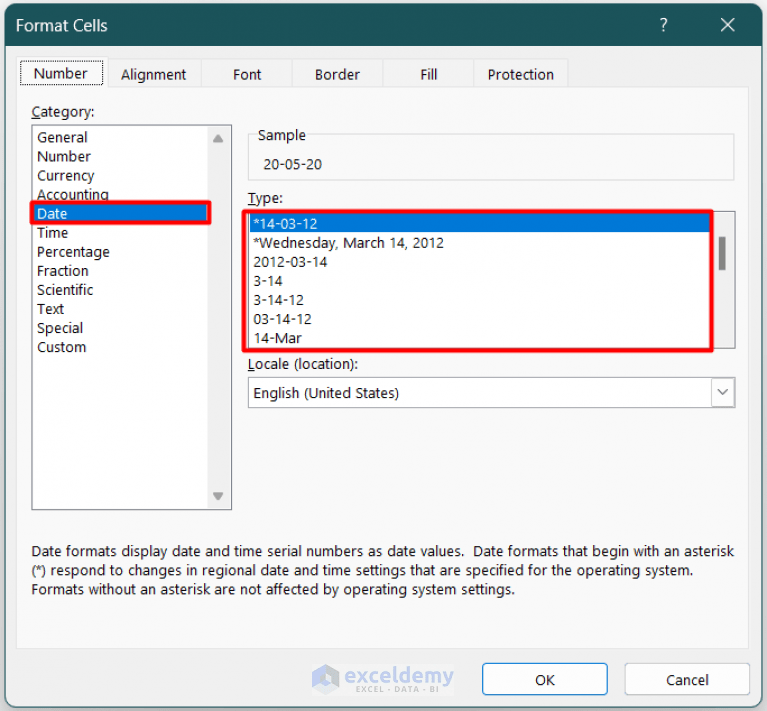Click the Type list scrollbar thumb

pyautogui.click(x=722, y=253)
